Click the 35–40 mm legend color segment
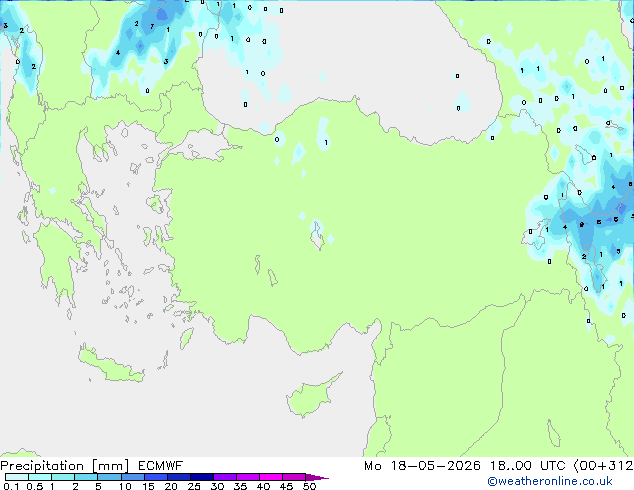 click(247, 477)
